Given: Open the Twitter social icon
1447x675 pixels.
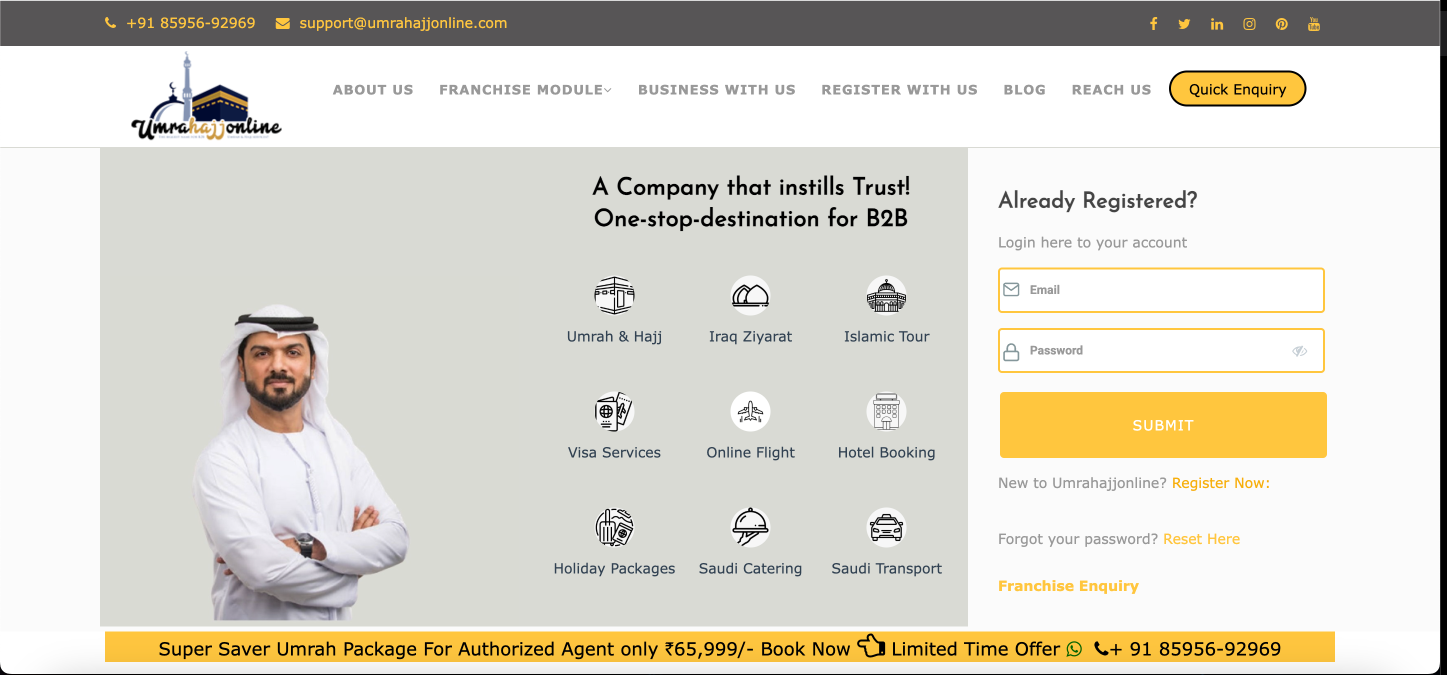Looking at the screenshot, I should [1184, 24].
